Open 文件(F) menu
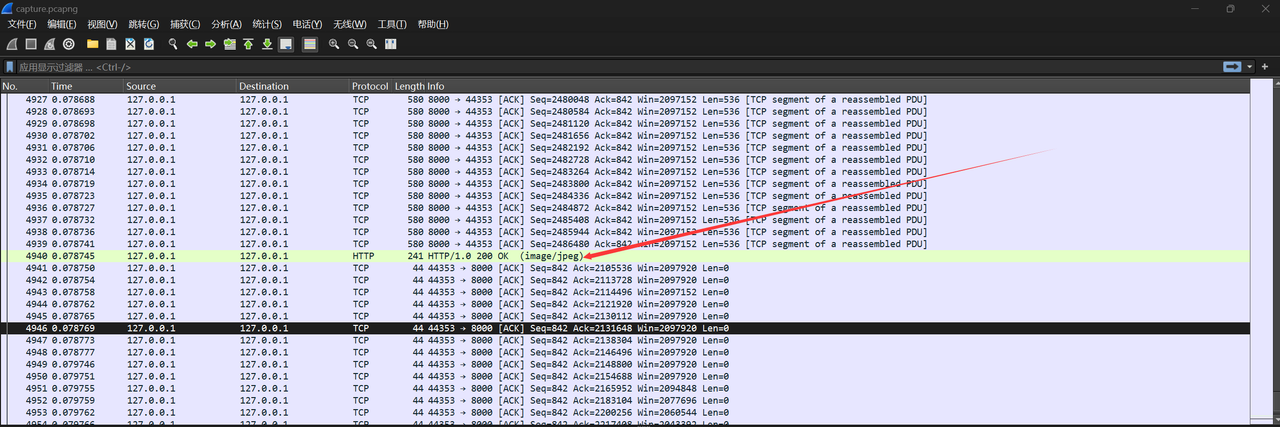Viewport: 1280px width, 427px height. tap(22, 24)
